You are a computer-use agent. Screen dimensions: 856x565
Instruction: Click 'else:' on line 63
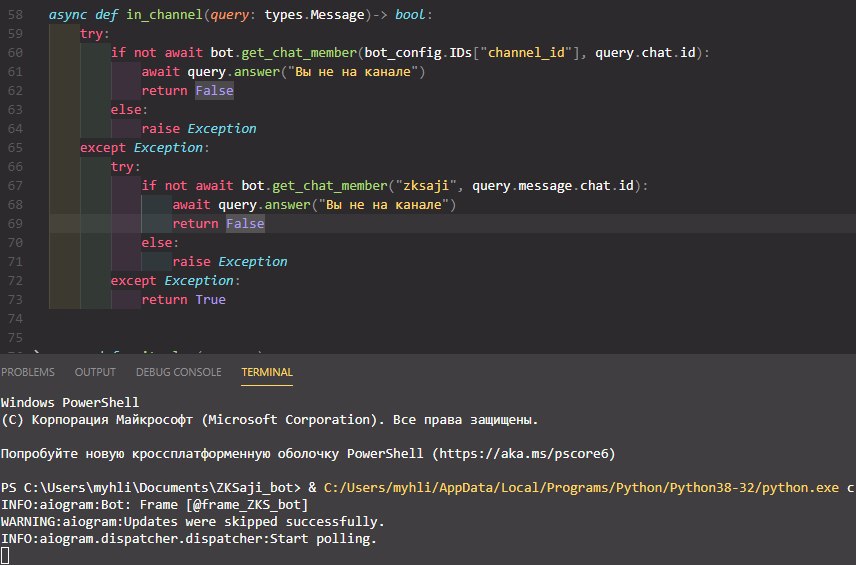pos(129,110)
